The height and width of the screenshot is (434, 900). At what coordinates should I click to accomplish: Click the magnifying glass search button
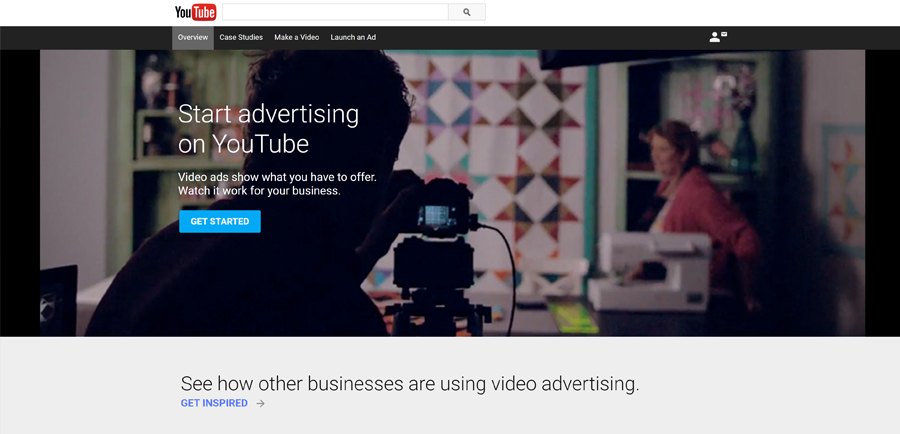[467, 12]
